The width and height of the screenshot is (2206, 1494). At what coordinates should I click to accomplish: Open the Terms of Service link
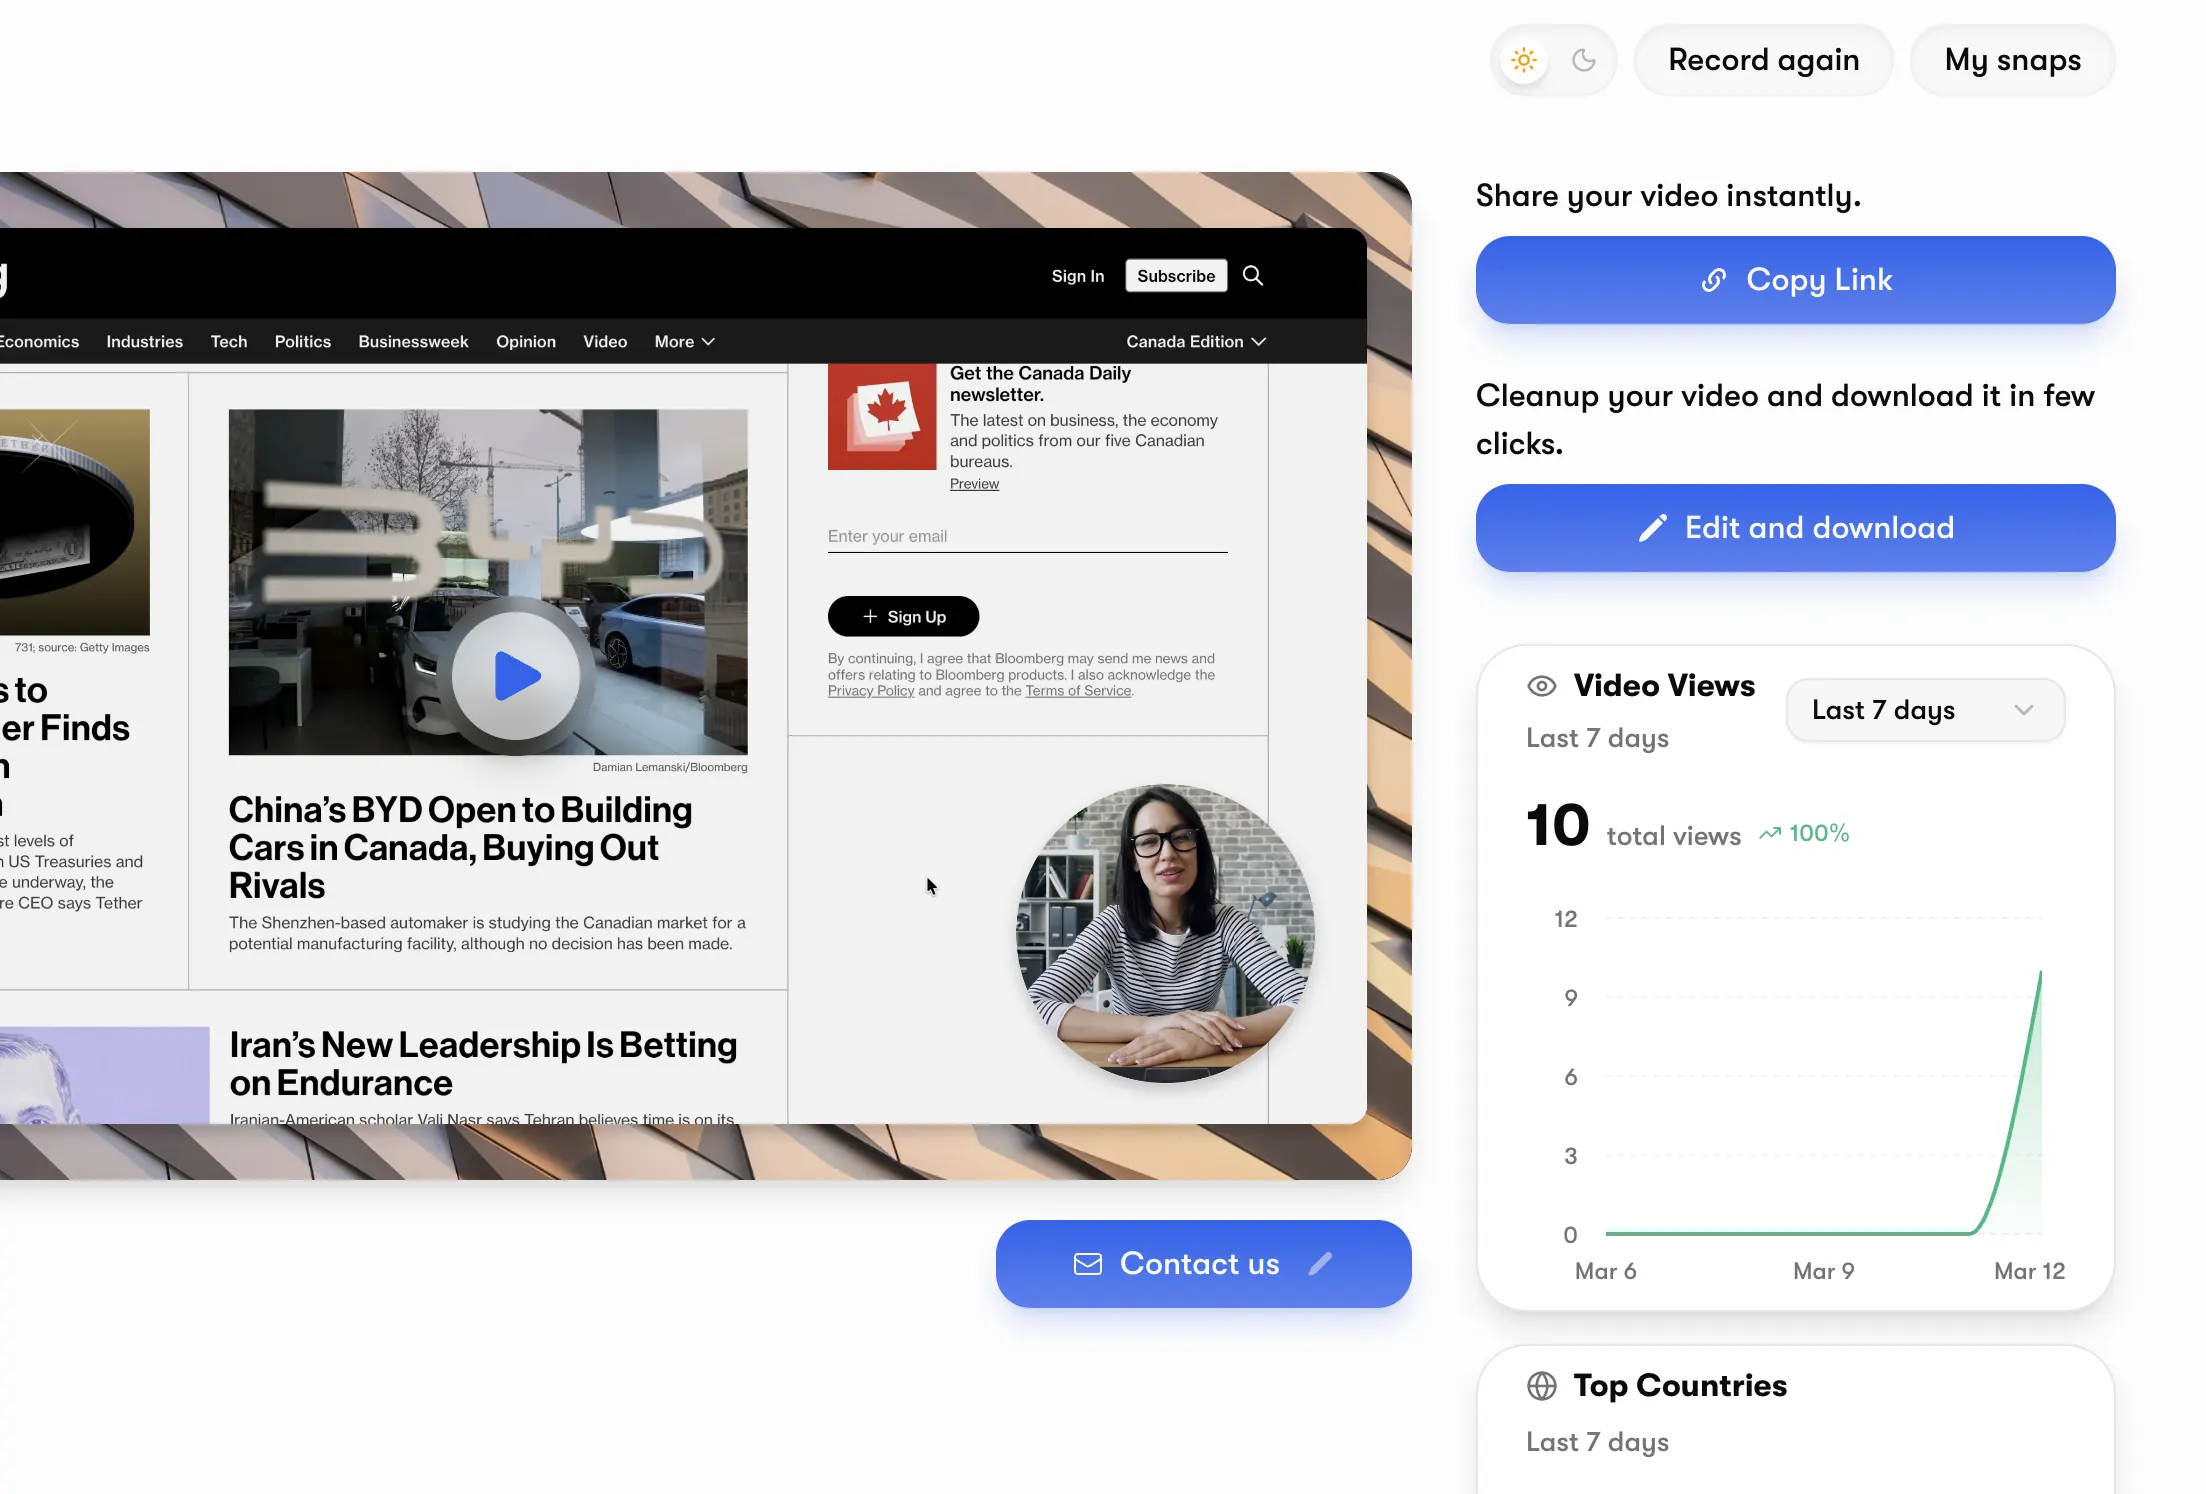point(1078,691)
